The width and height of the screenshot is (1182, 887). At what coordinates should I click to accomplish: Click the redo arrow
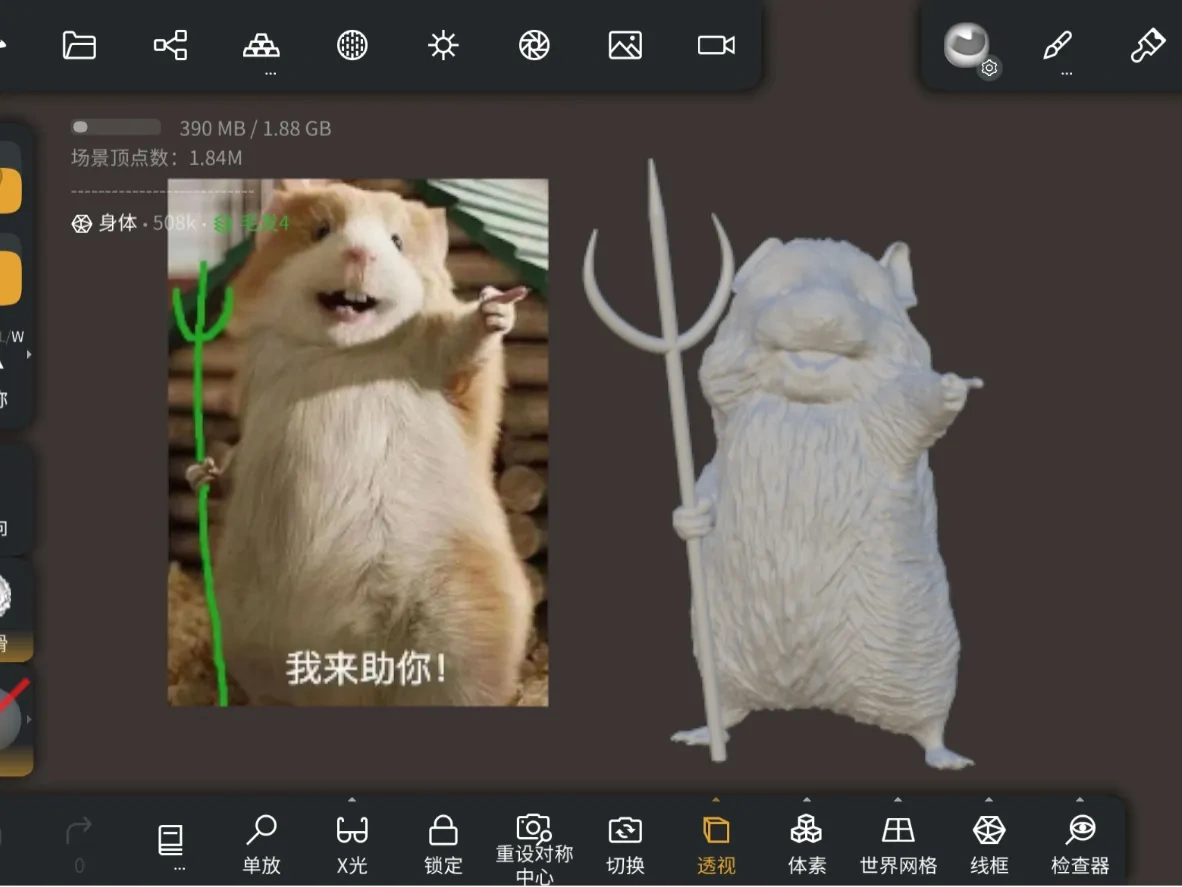(x=79, y=830)
